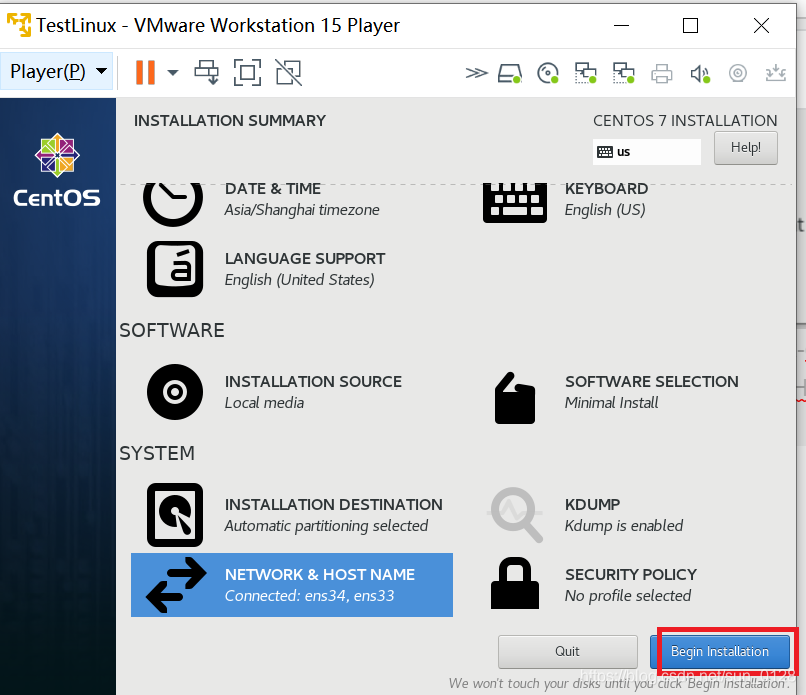Viewport: 806px width, 695px height.
Task: Click the message log download icon
Action: (776, 73)
